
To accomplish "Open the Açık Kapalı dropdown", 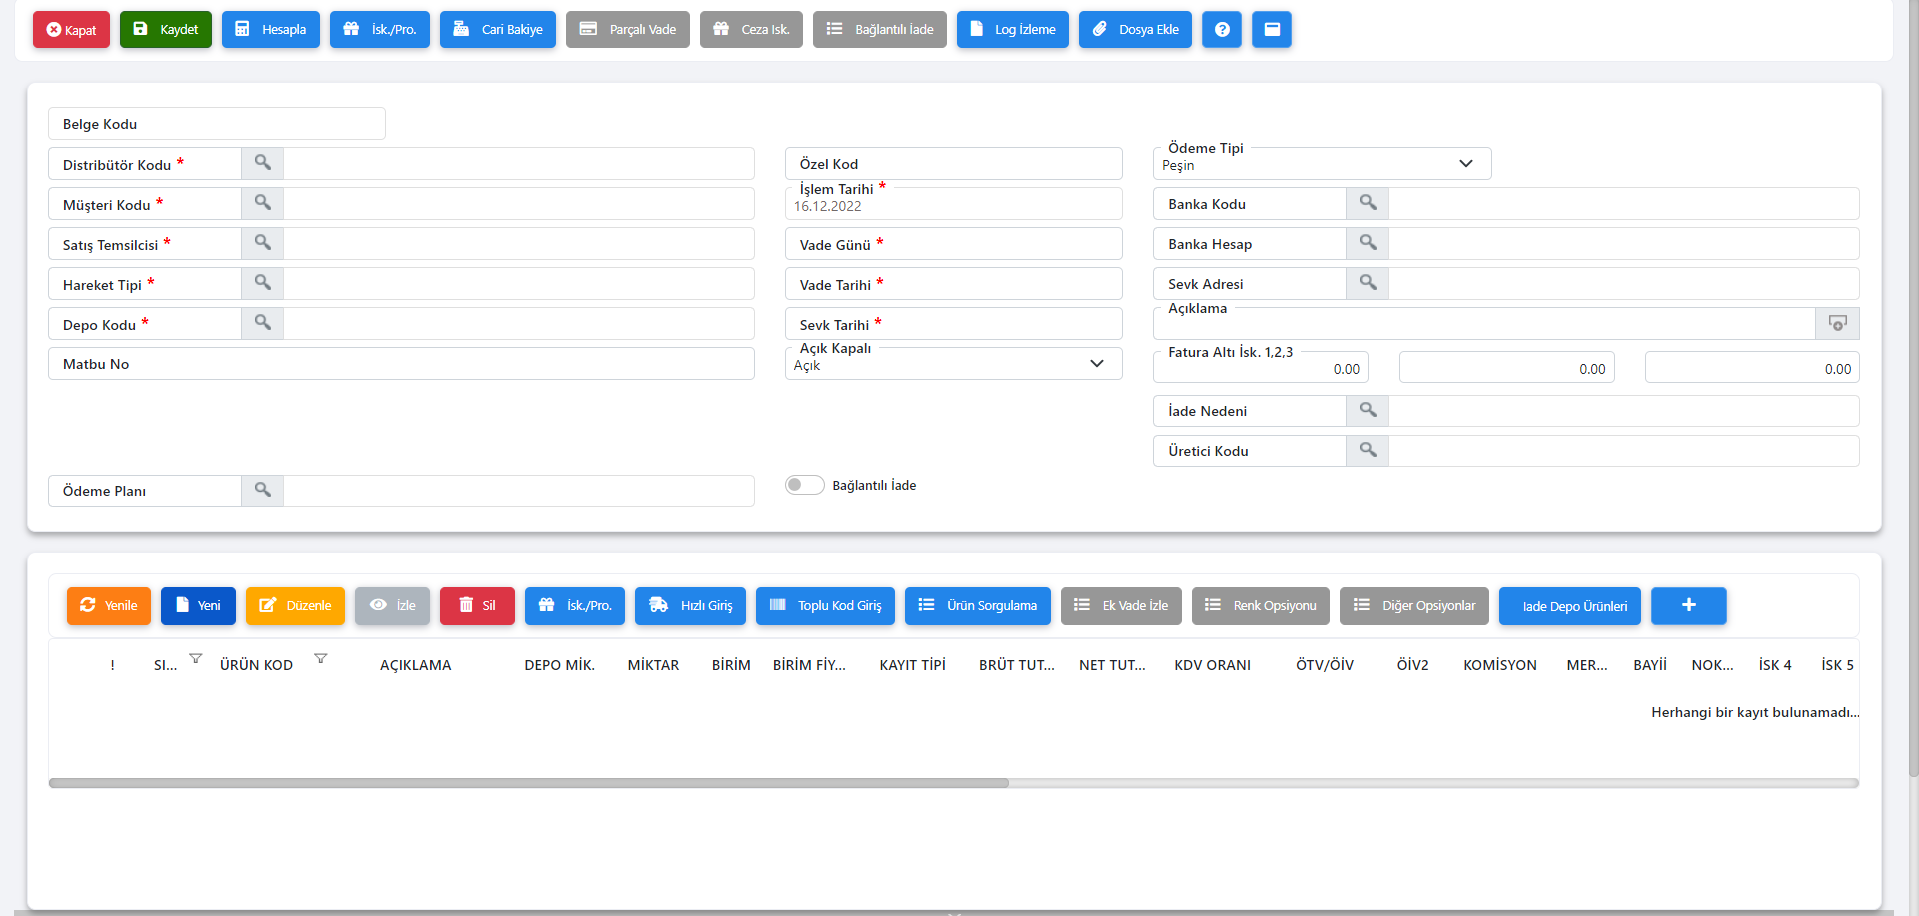I will coord(1096,364).
